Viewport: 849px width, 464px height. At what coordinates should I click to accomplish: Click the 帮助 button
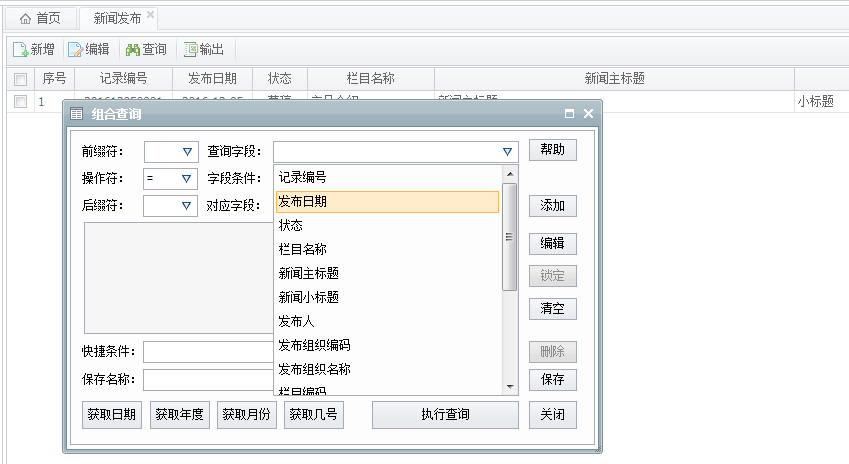[x=553, y=150]
